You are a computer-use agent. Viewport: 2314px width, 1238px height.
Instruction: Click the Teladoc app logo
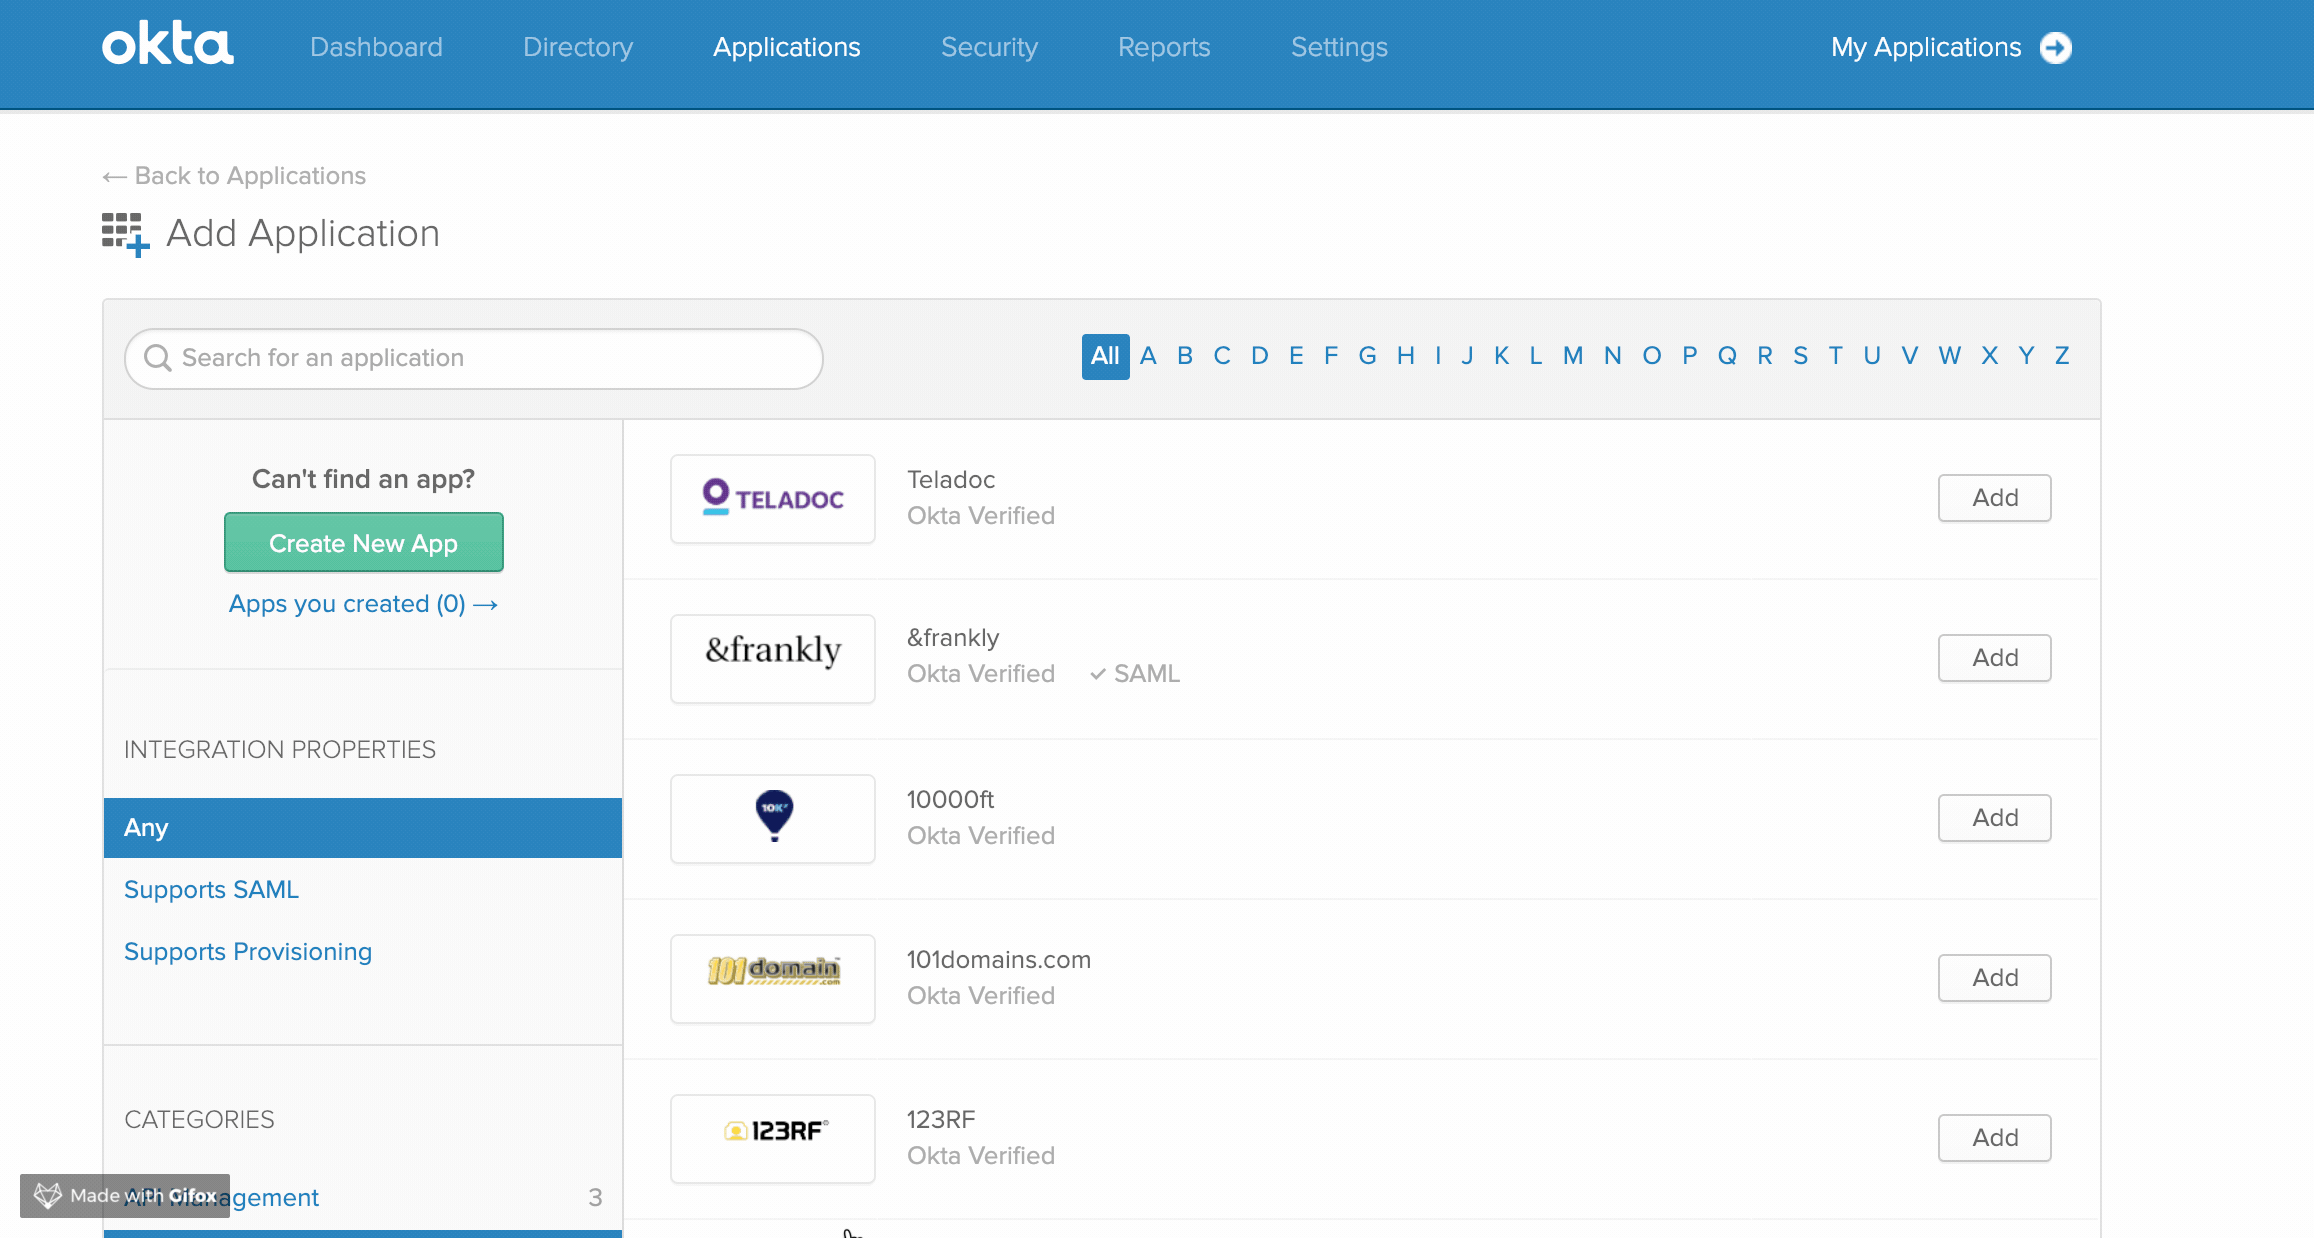pyautogui.click(x=772, y=498)
